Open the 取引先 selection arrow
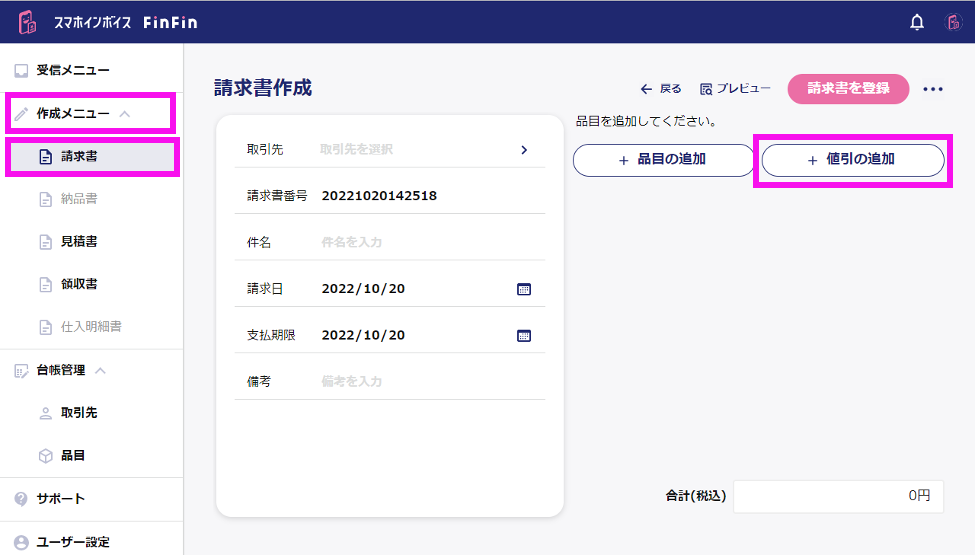Screen dimensions: 976x556 tap(524, 150)
